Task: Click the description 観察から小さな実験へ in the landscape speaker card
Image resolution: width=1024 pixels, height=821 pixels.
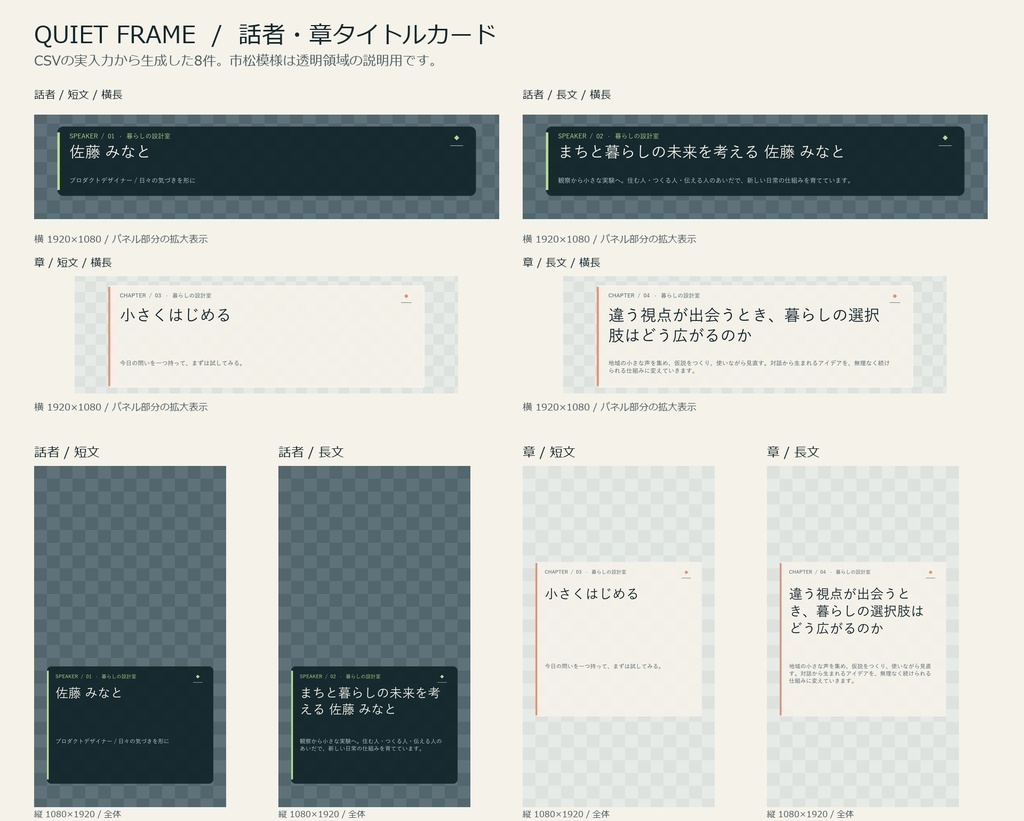Action: point(705,180)
